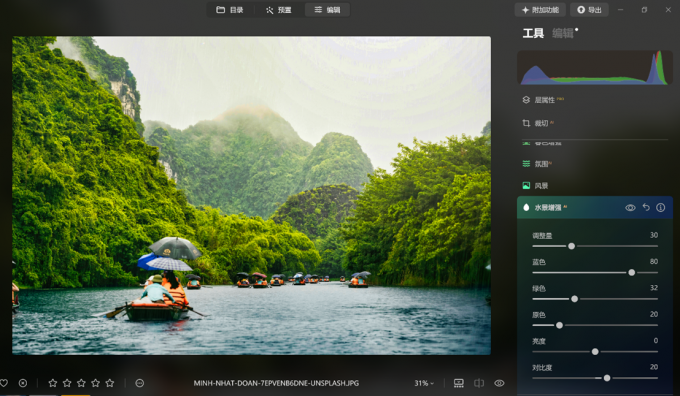Click the water drop icon of 水景增强

tap(526, 207)
